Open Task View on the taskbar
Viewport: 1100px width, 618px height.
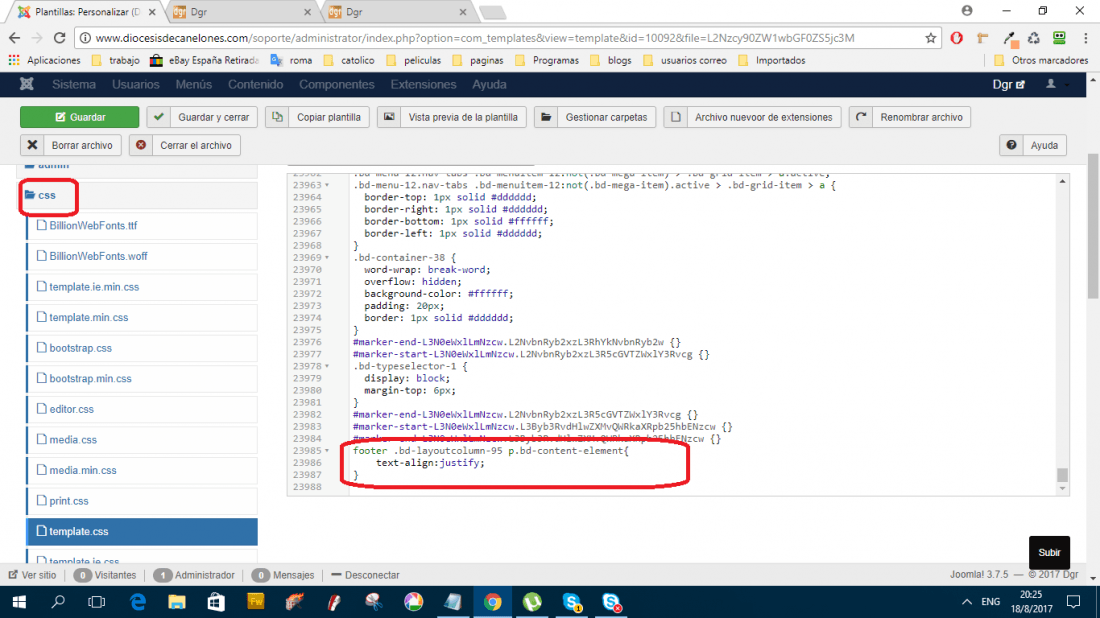(x=97, y=602)
